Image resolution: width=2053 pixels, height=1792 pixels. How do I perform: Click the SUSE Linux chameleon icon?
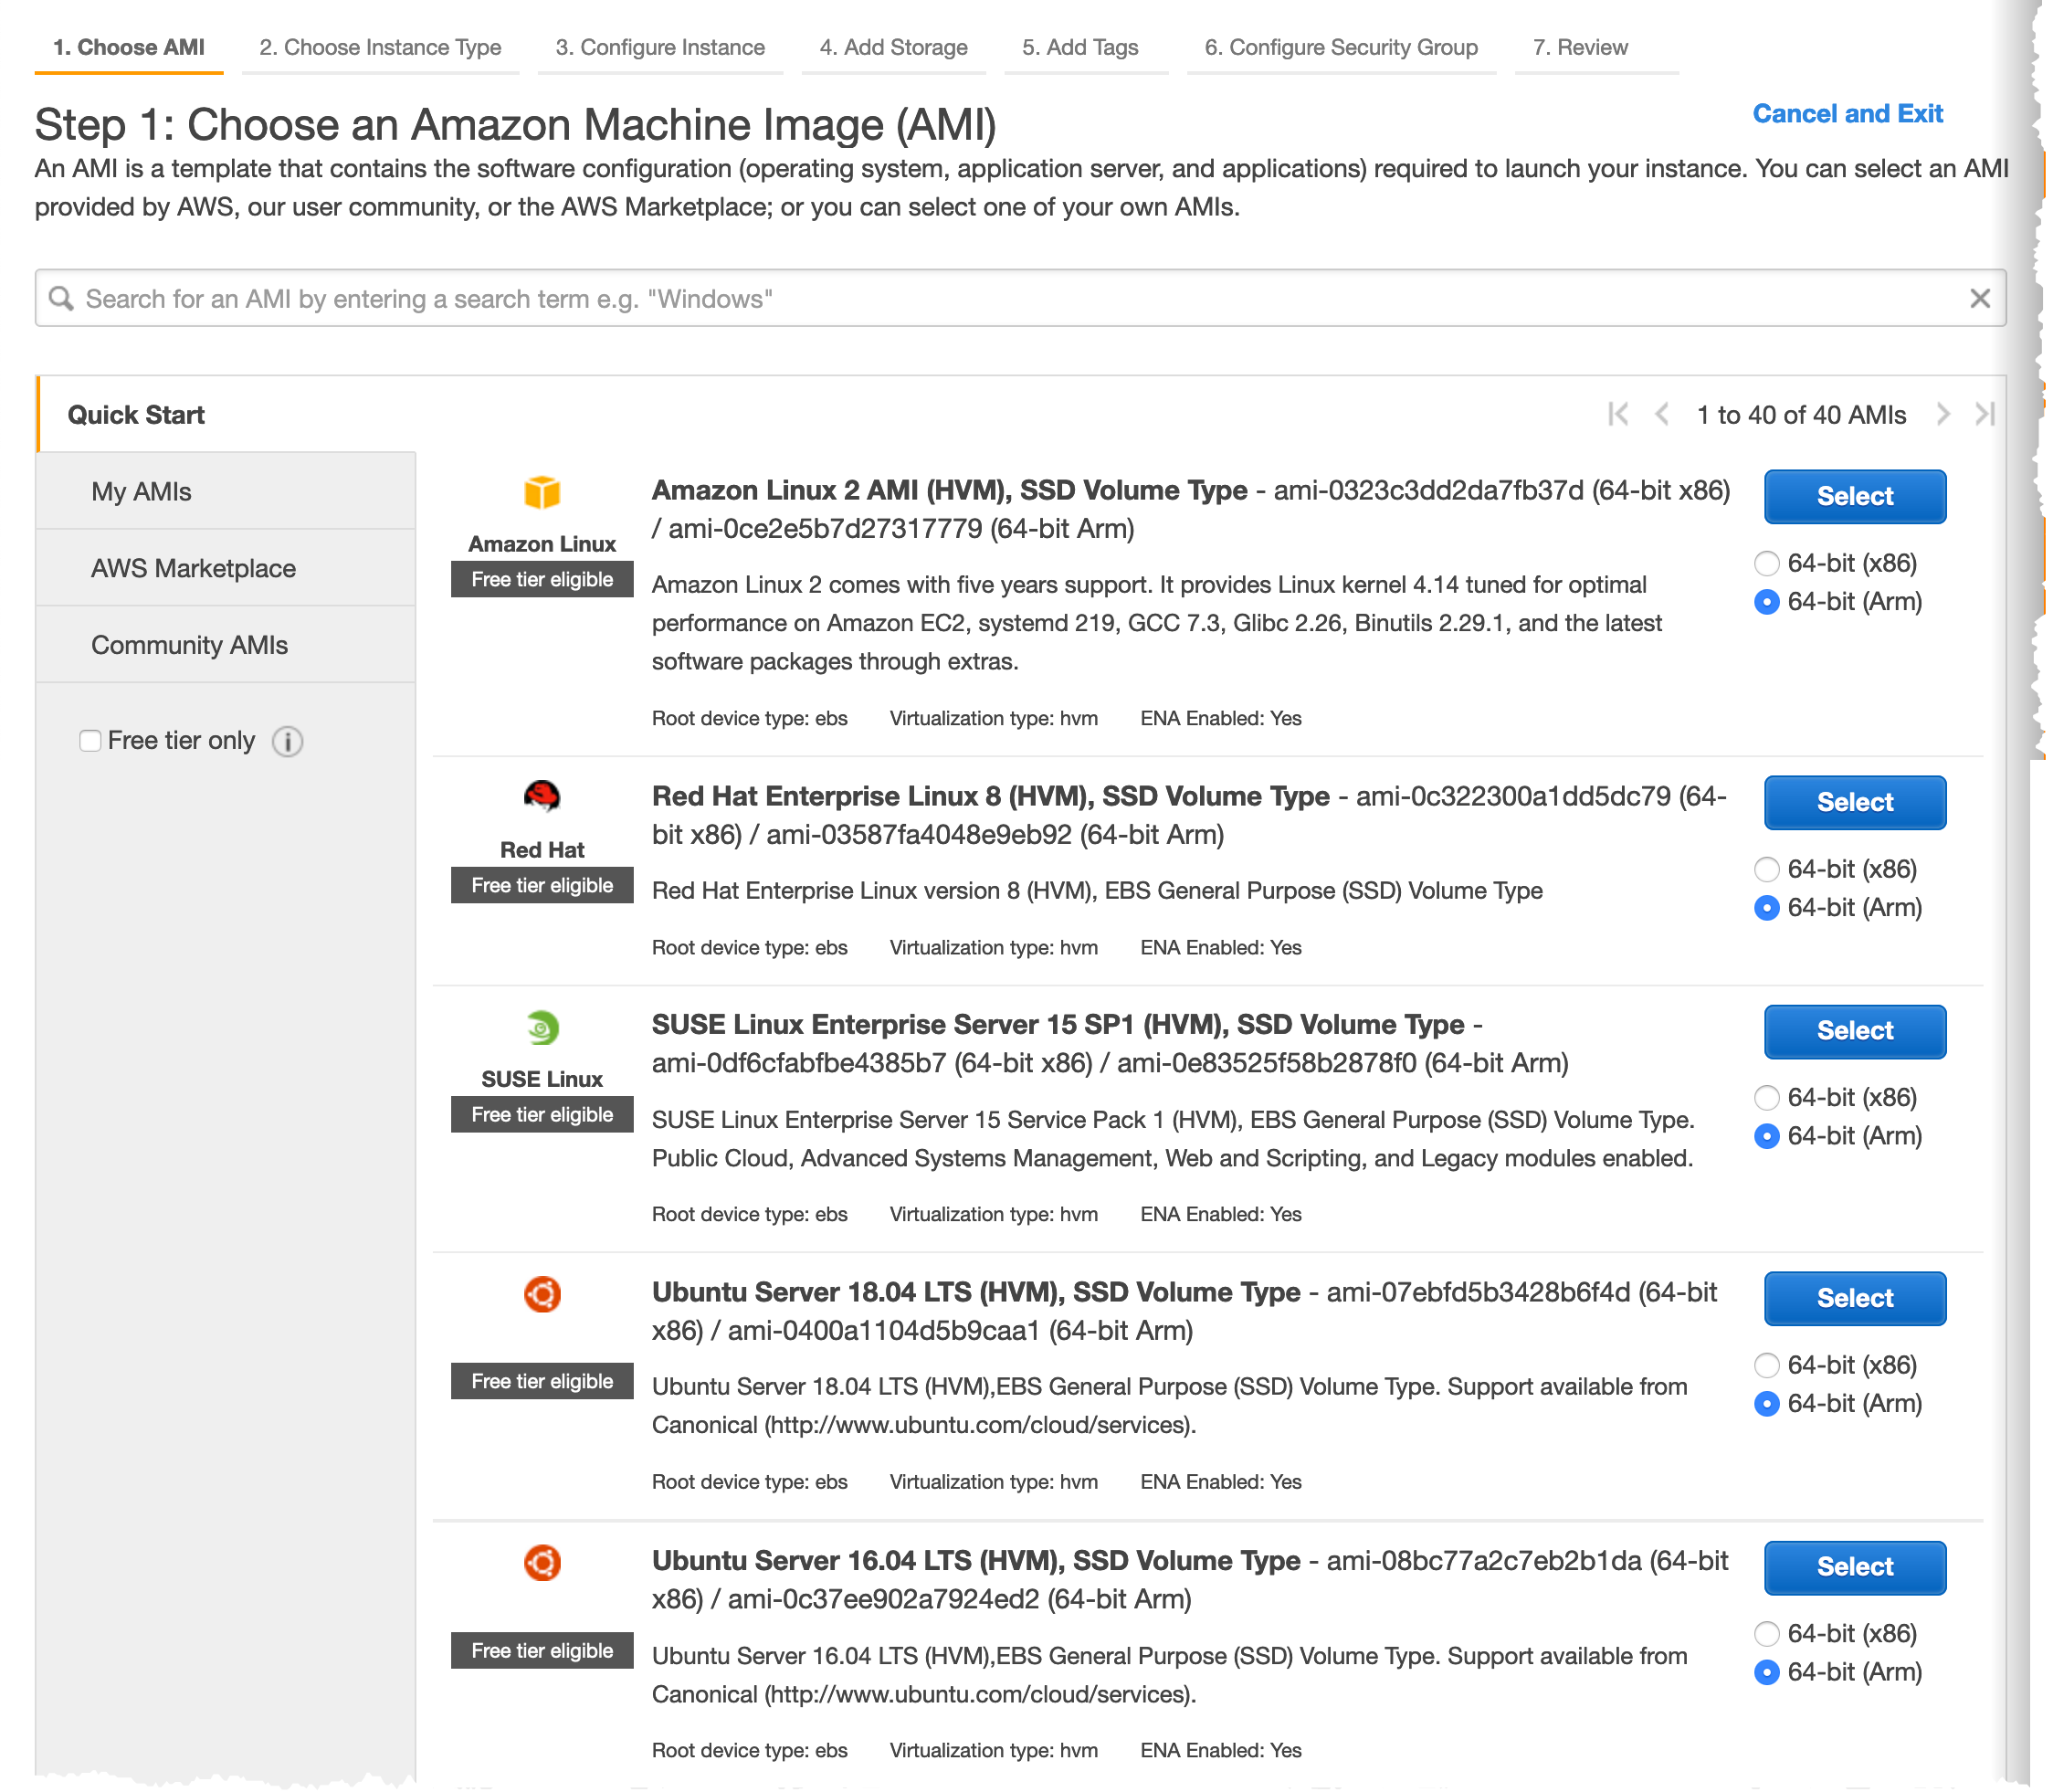pos(542,1027)
